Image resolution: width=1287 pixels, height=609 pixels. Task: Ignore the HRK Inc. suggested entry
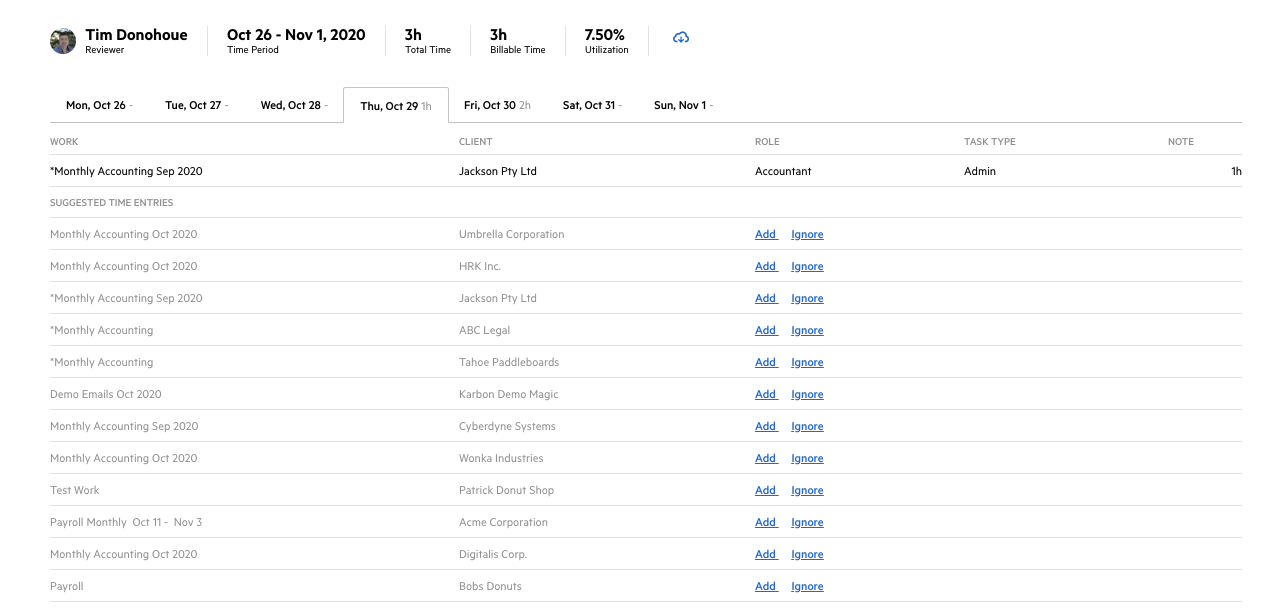pos(807,267)
